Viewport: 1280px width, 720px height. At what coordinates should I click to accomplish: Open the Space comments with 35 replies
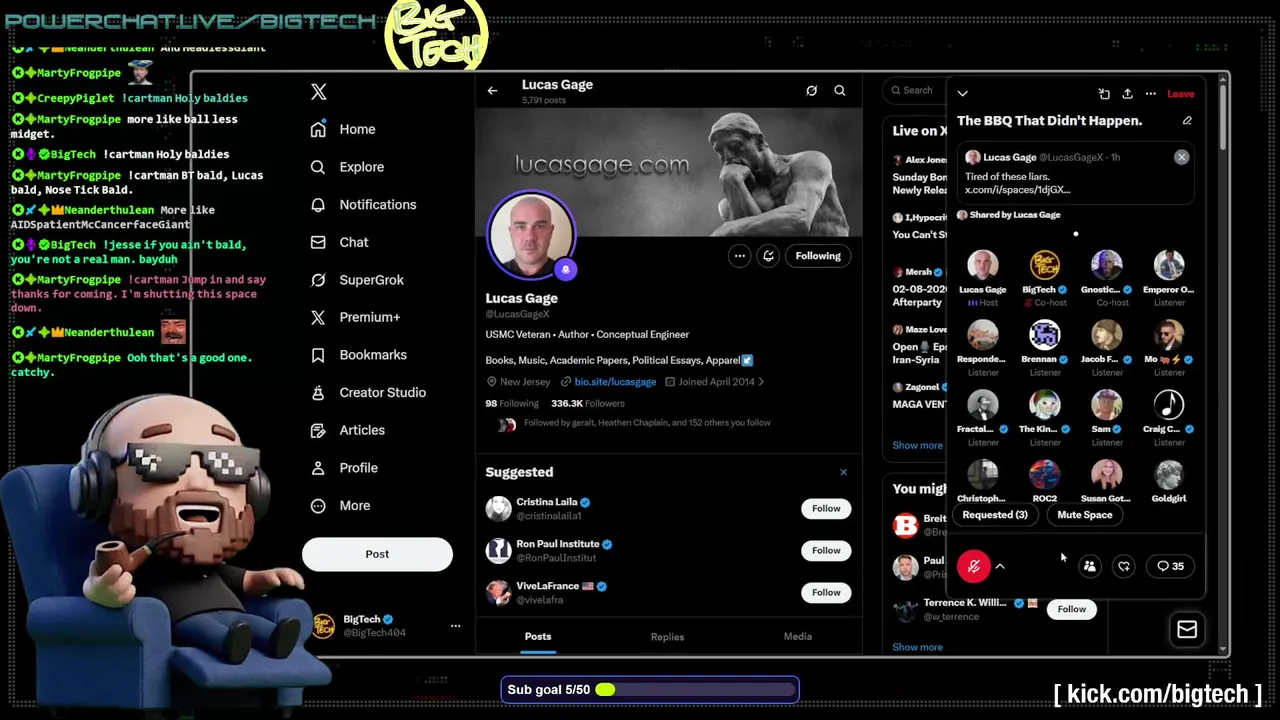(1170, 567)
